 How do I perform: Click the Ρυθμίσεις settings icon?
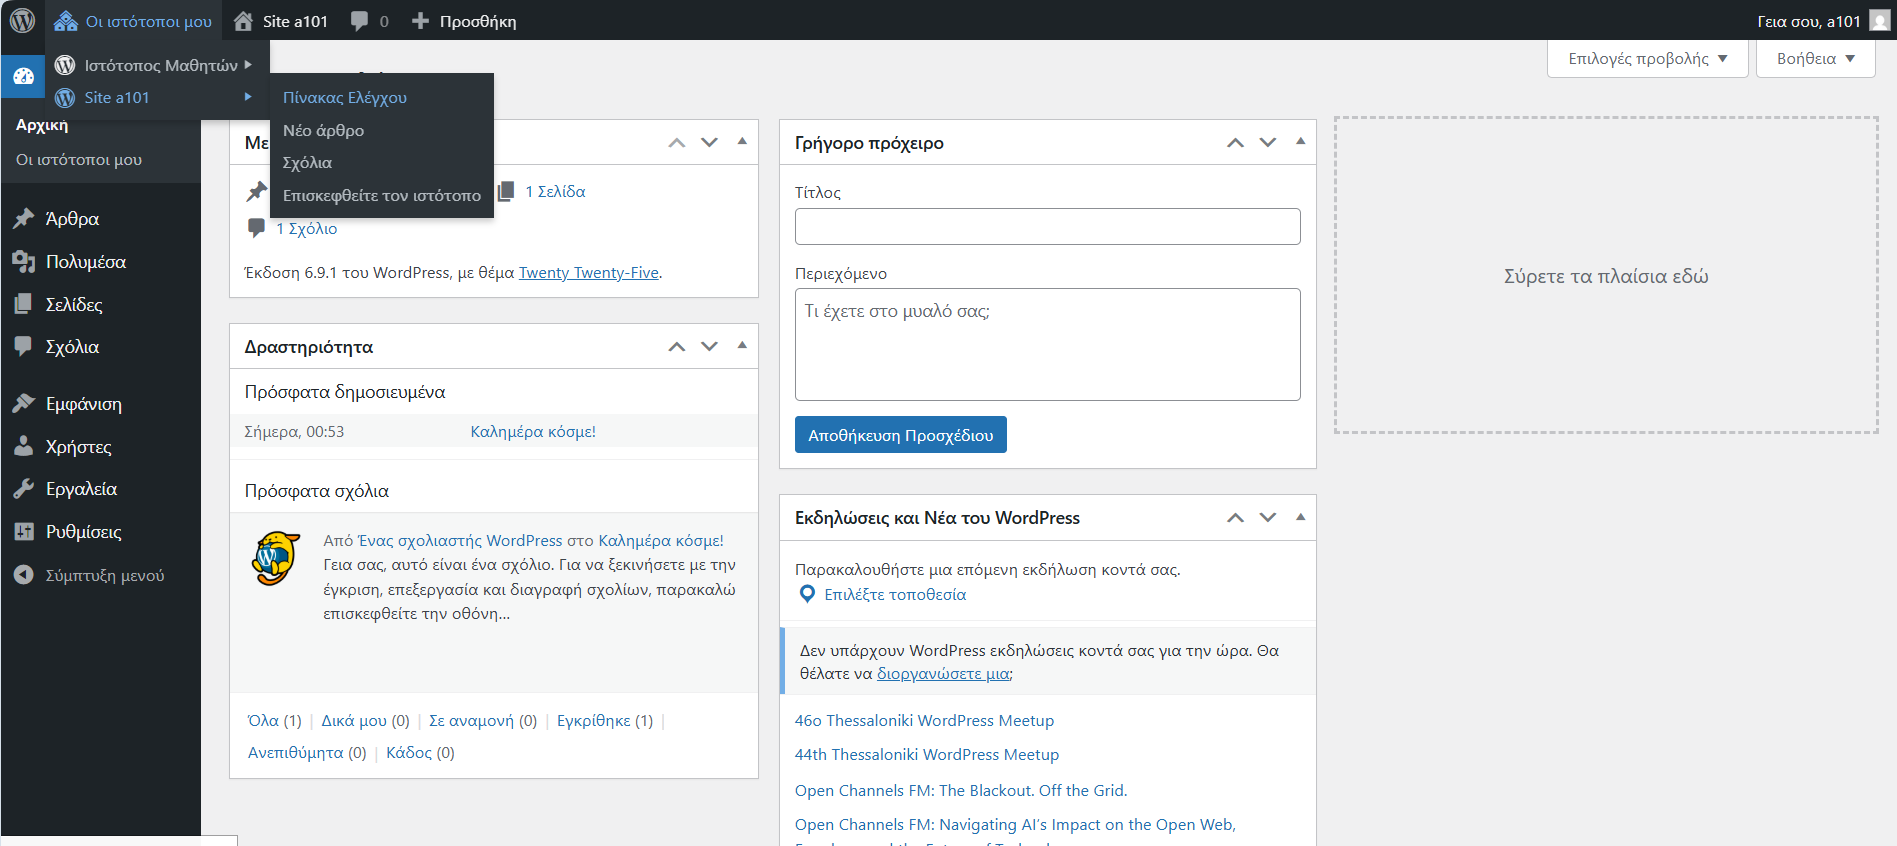point(24,532)
